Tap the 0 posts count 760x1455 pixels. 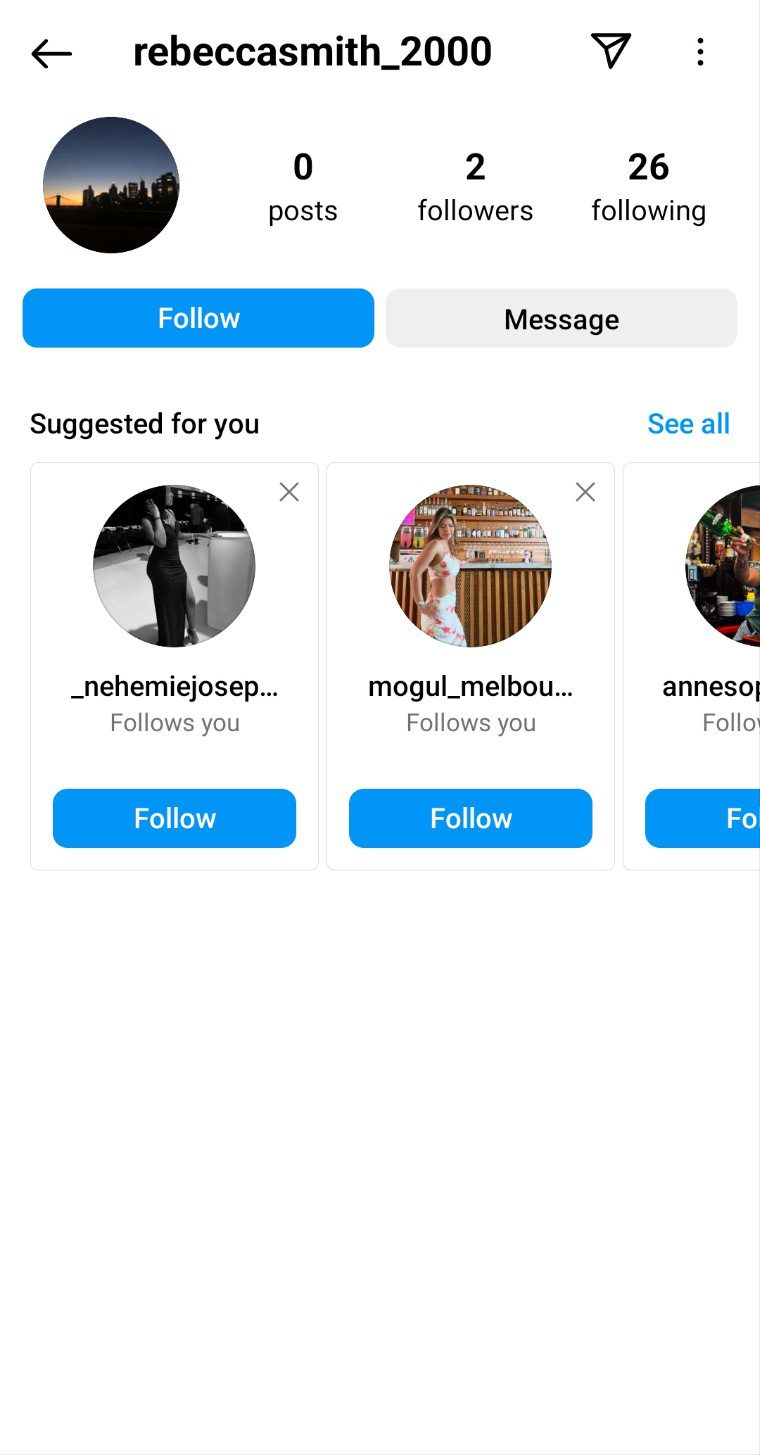click(303, 187)
